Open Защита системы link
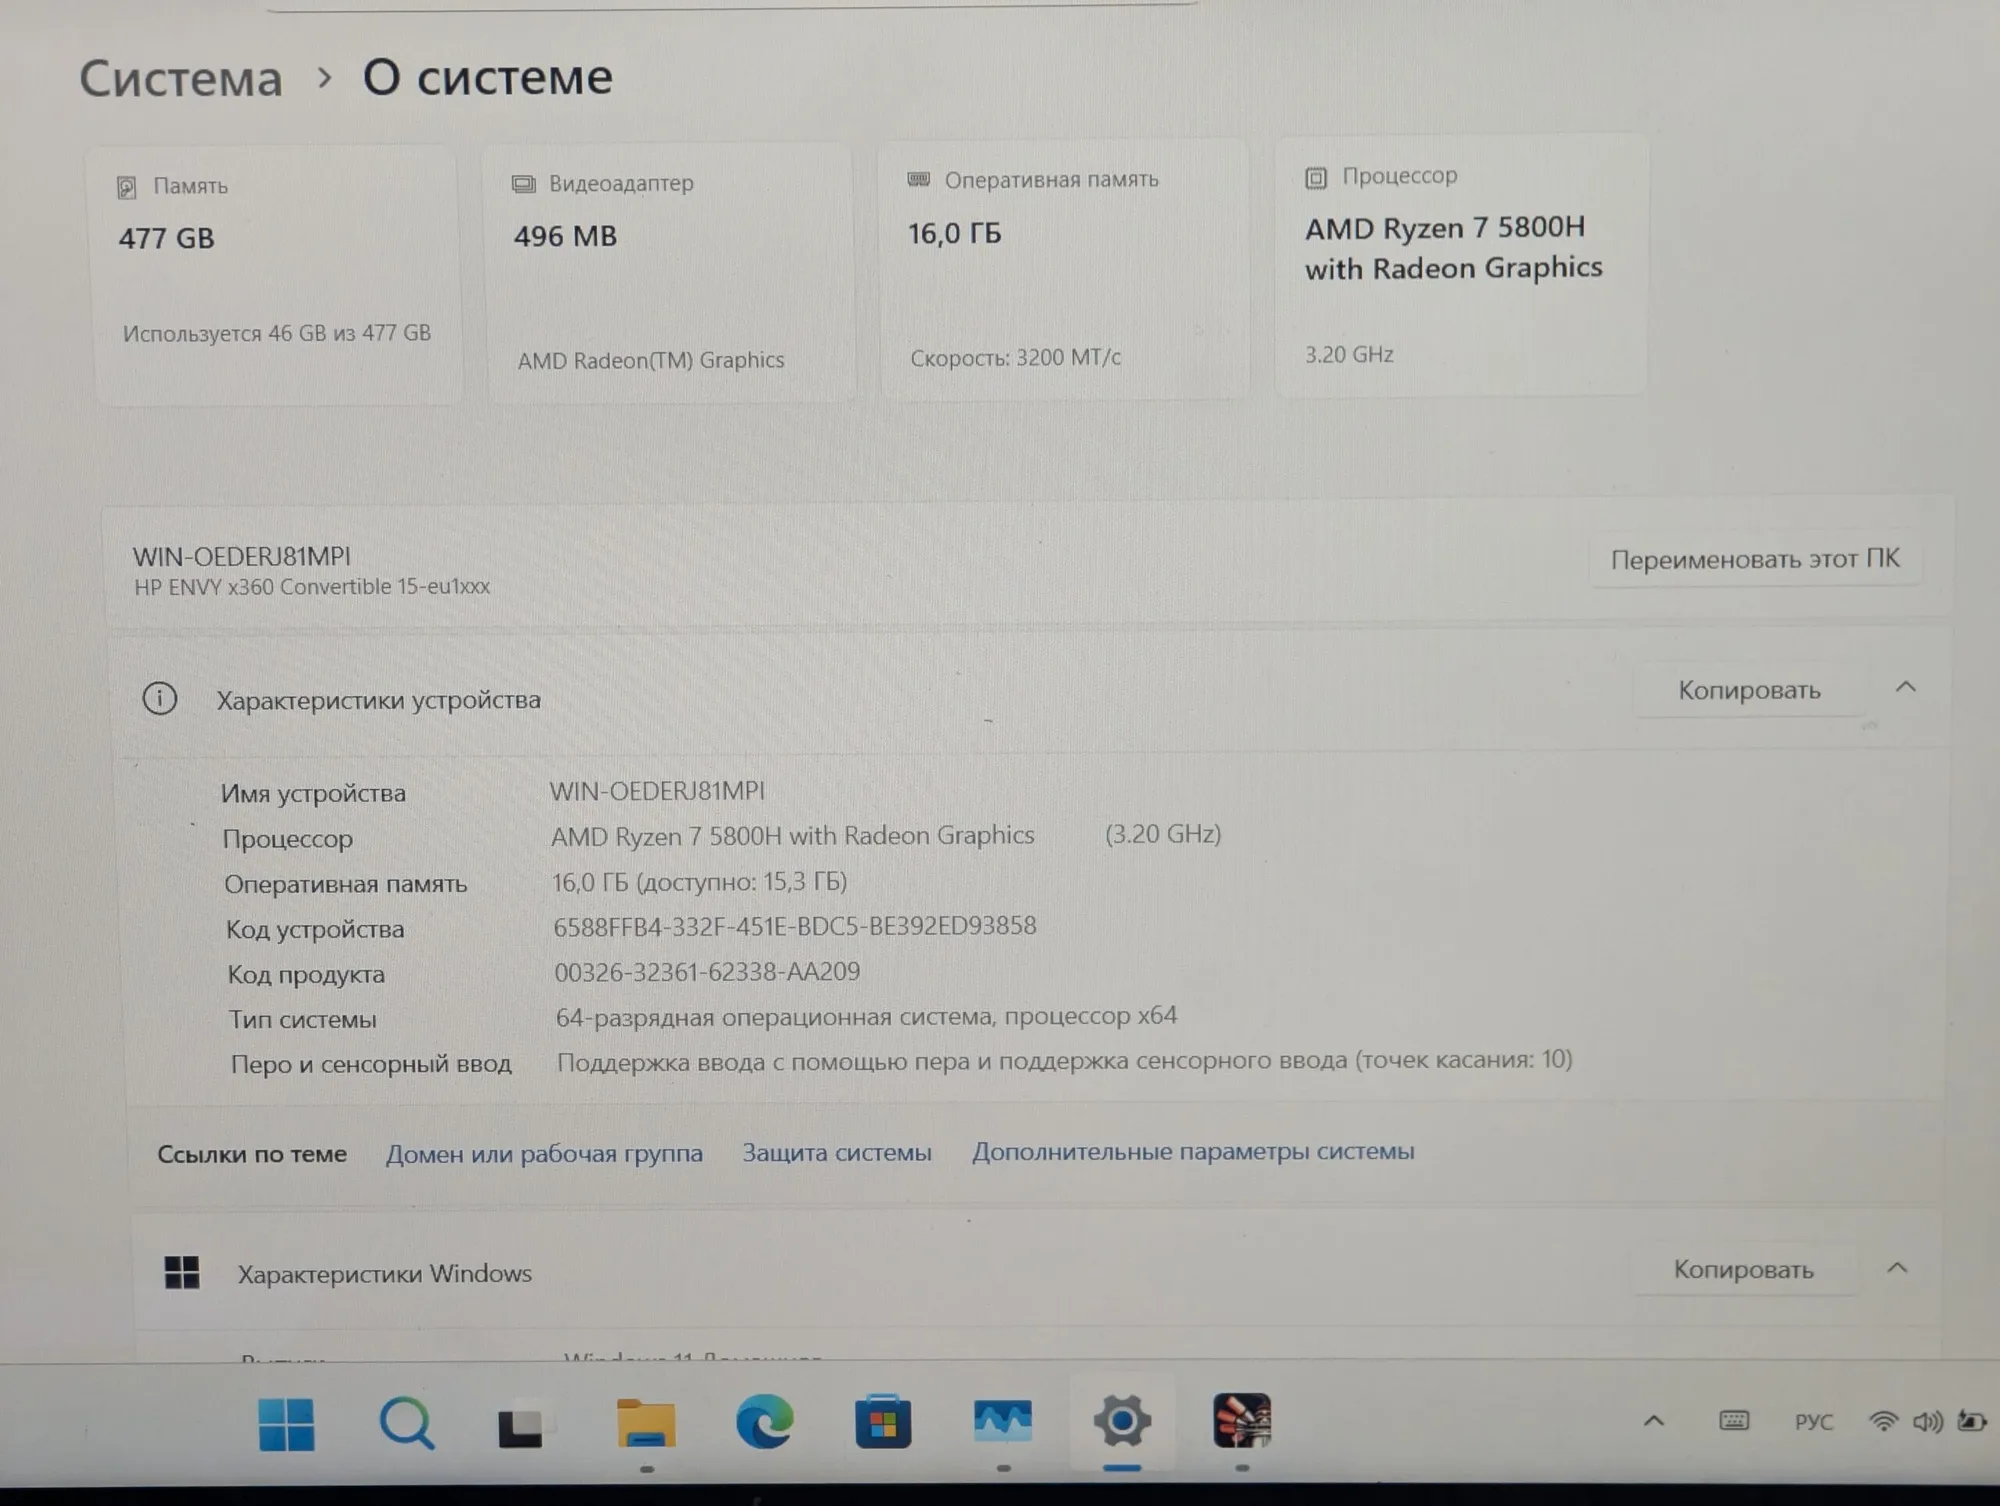Image resolution: width=2000 pixels, height=1506 pixels. (x=837, y=1152)
